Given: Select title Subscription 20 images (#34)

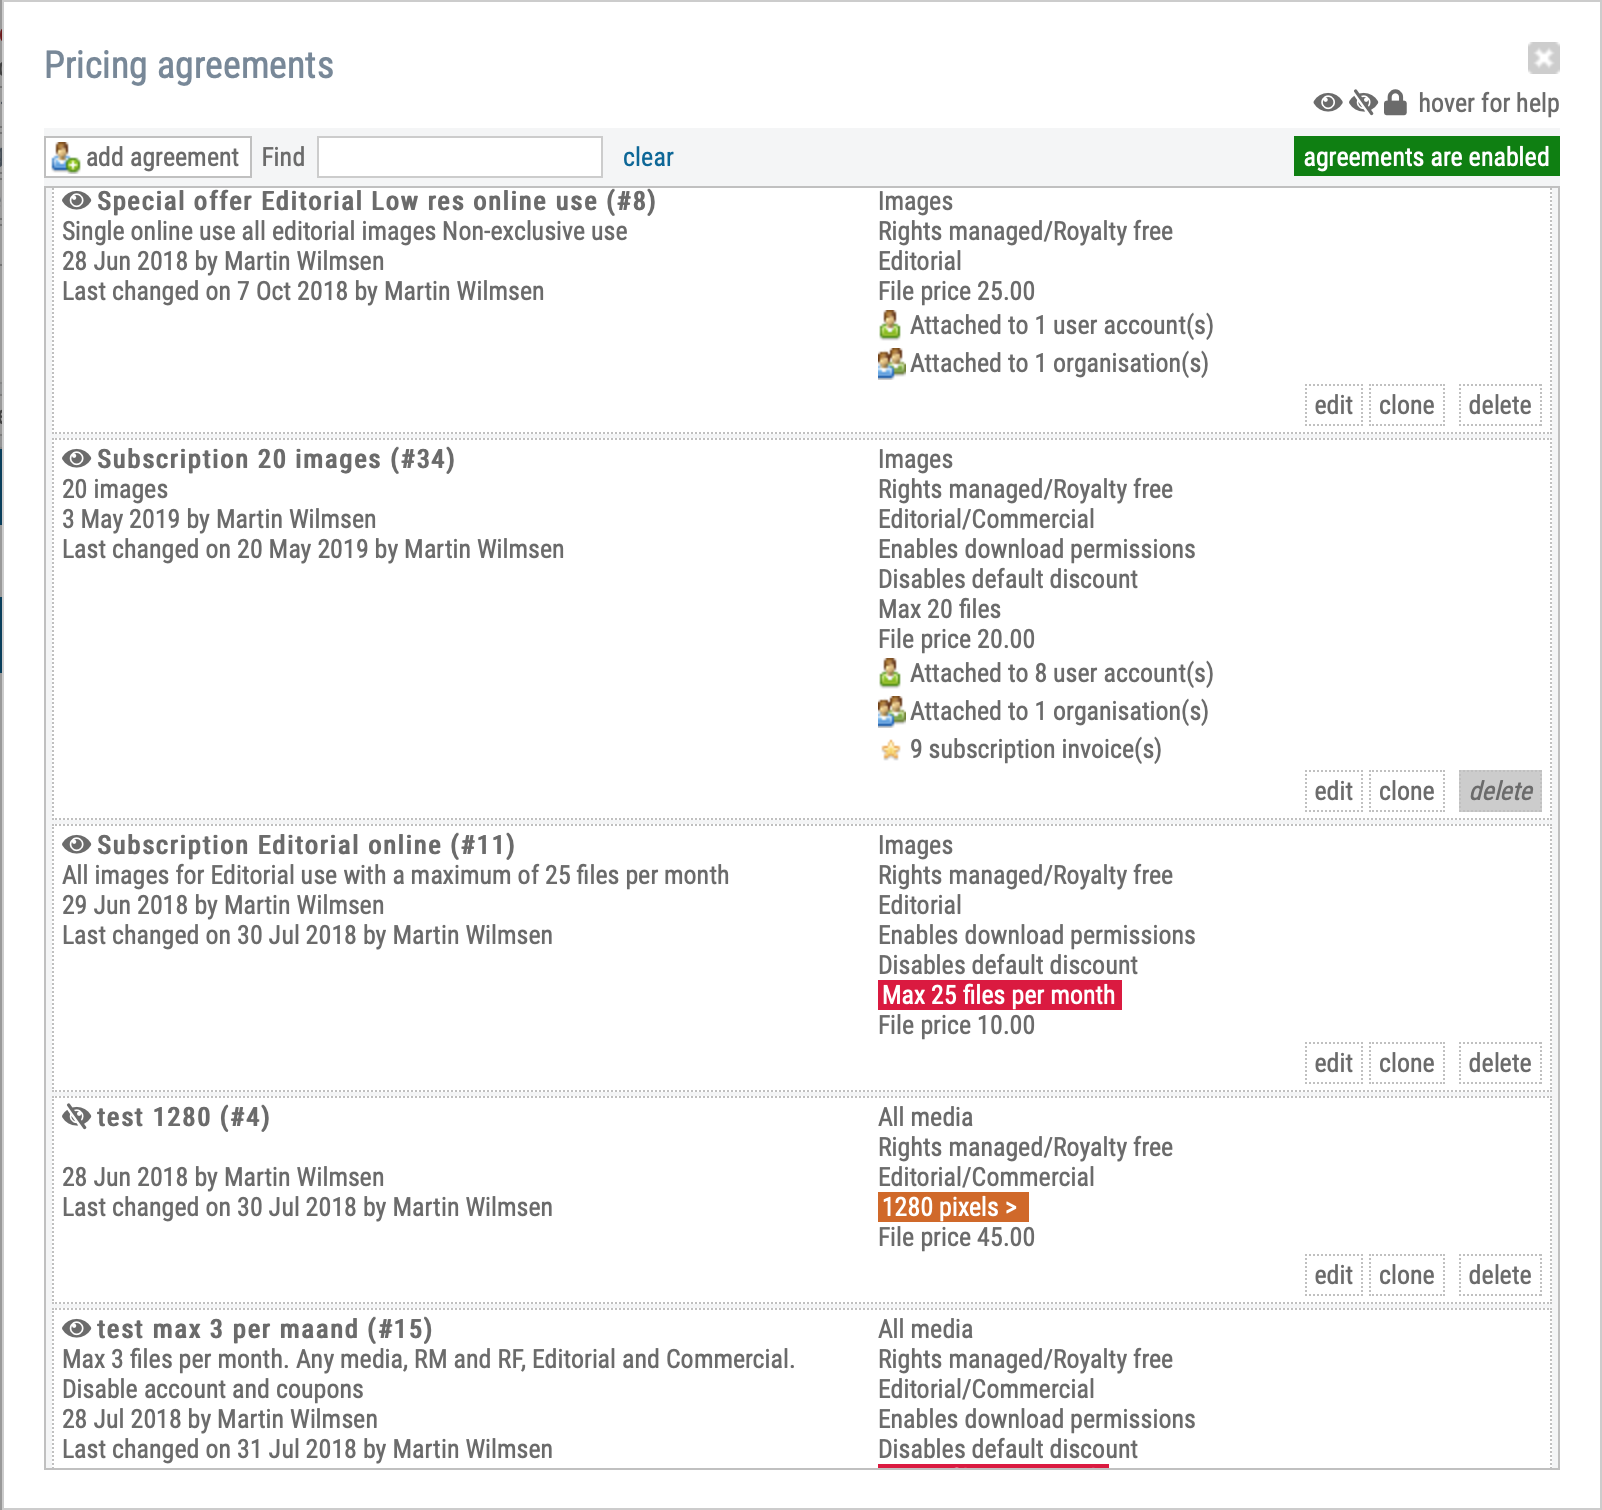Looking at the screenshot, I should (x=275, y=459).
